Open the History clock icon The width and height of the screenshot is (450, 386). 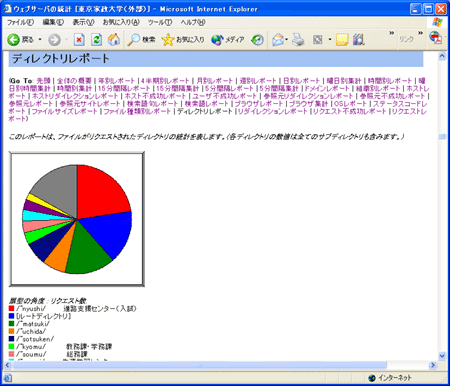[257, 40]
